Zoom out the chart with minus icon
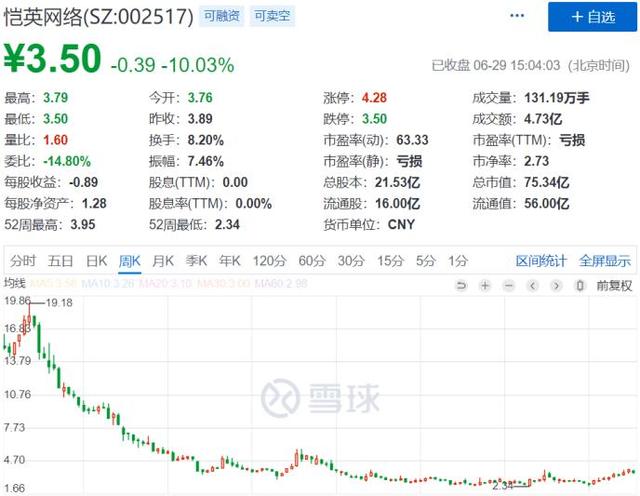 (509, 285)
